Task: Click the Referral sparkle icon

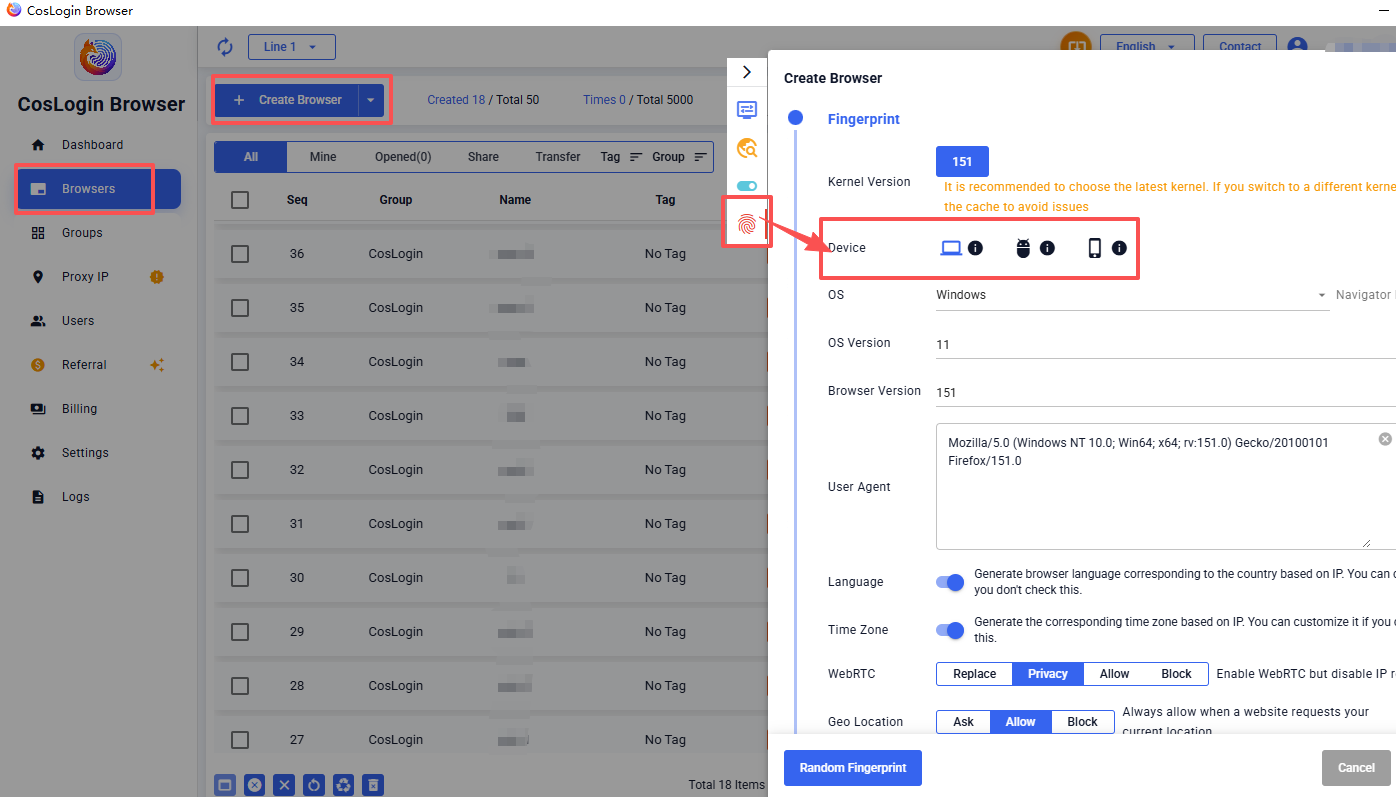Action: [x=157, y=365]
